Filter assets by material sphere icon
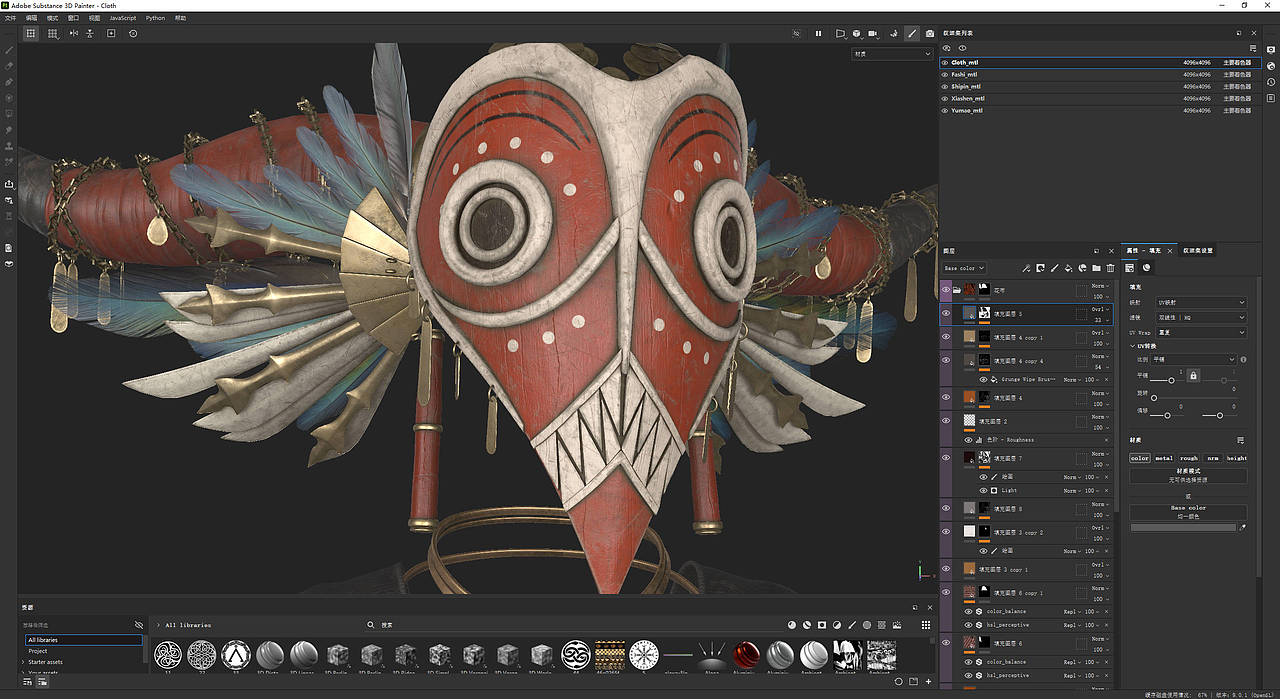The height and width of the screenshot is (699, 1280). coord(792,624)
